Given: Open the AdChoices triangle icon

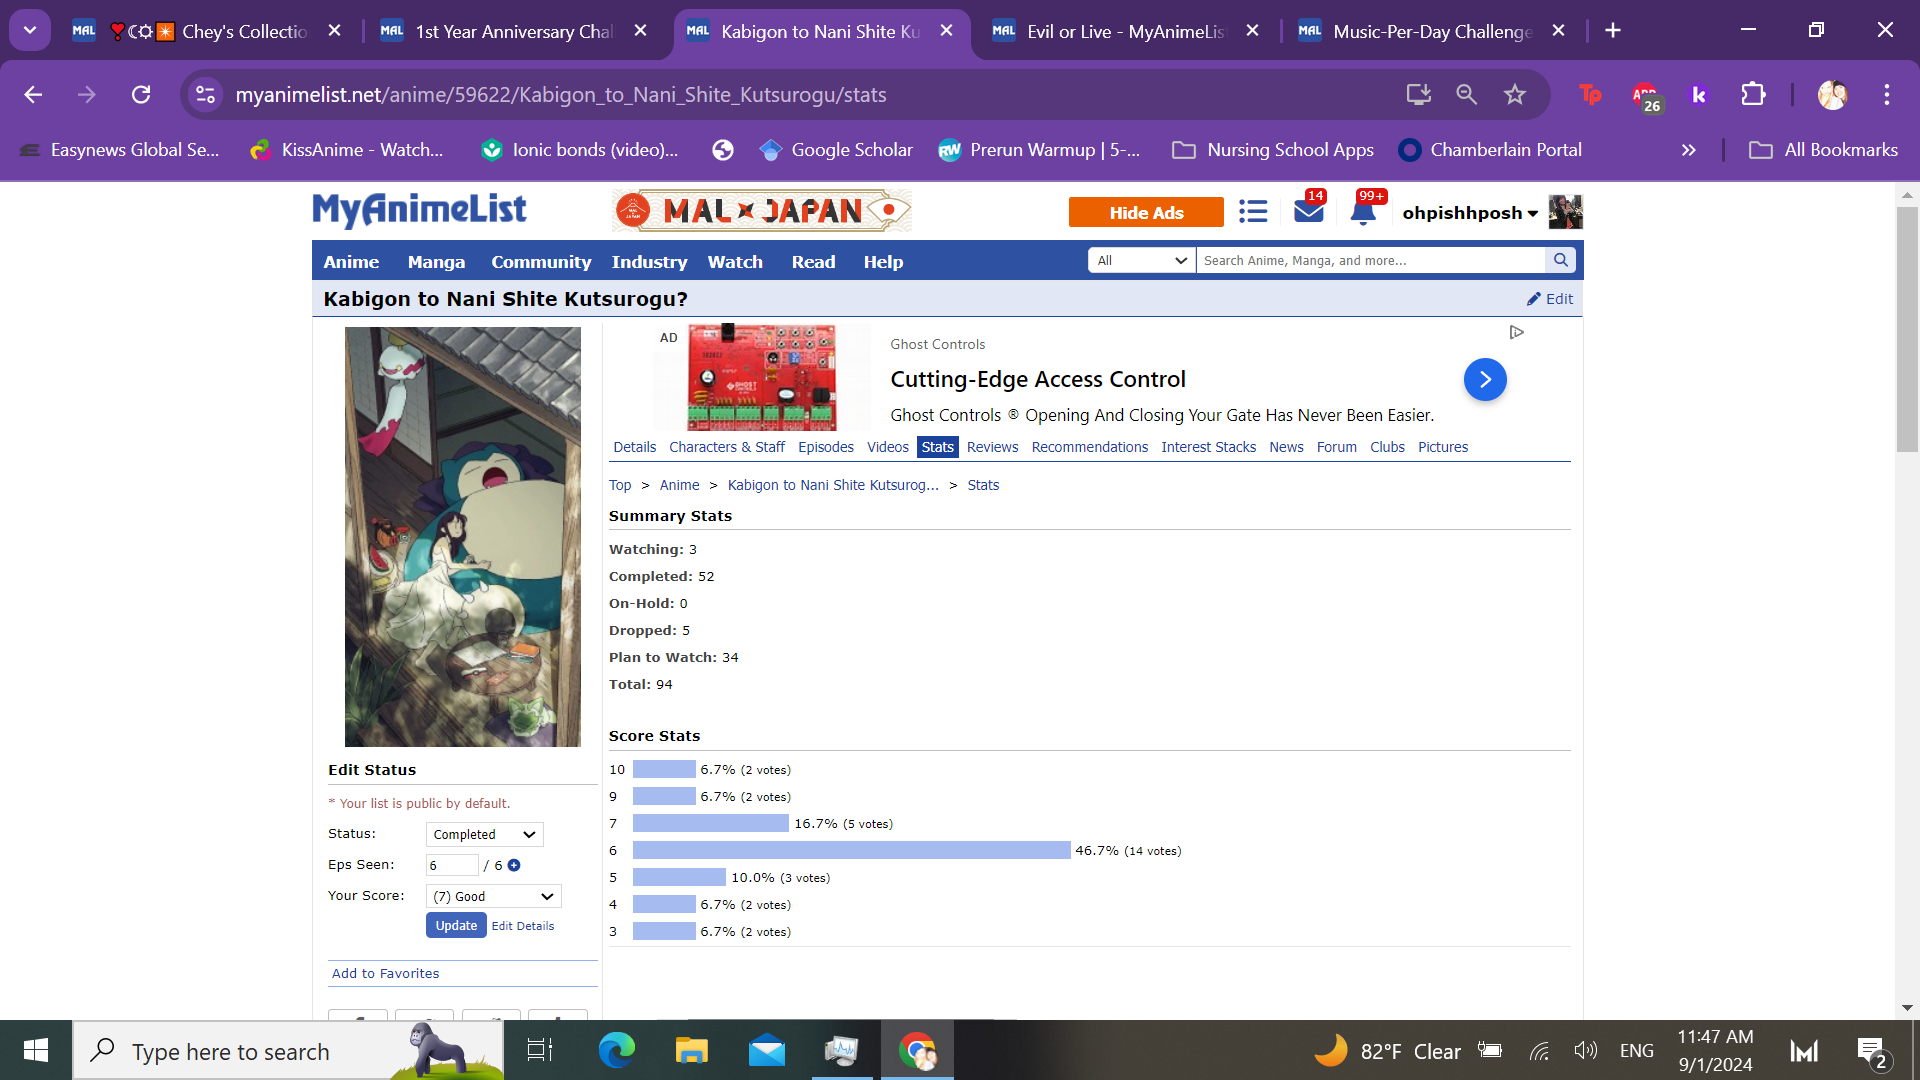Looking at the screenshot, I should pyautogui.click(x=1517, y=332).
